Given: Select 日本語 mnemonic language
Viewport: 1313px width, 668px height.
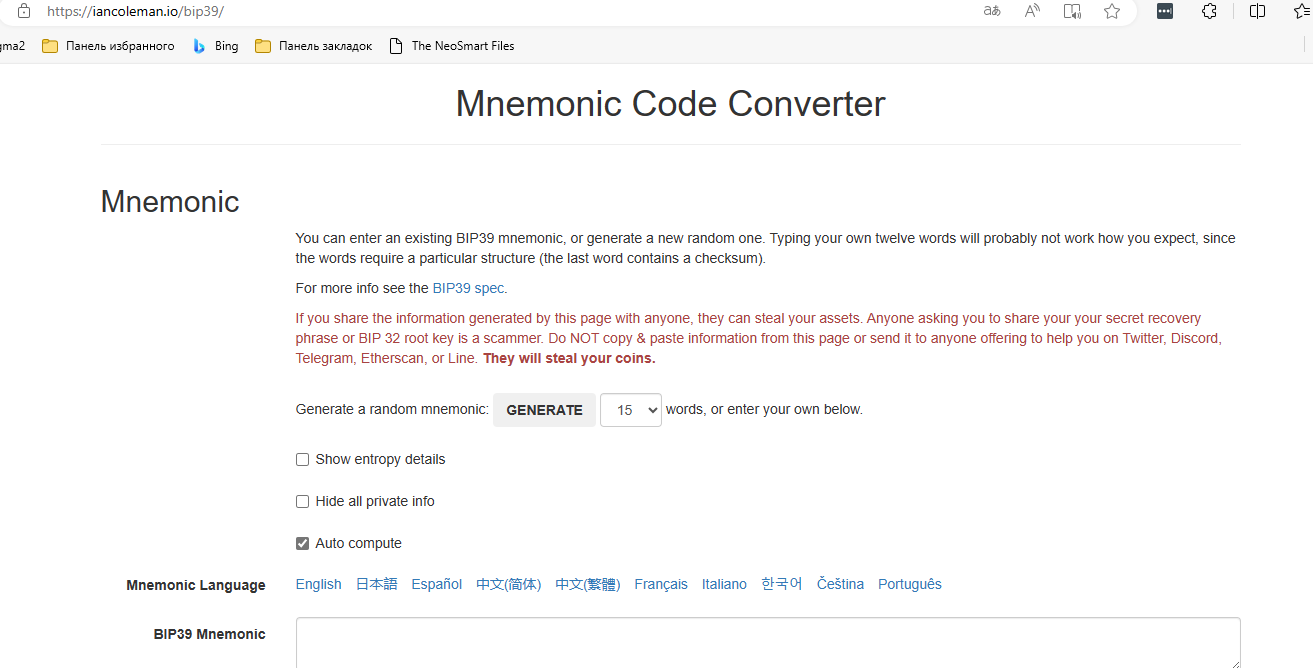Looking at the screenshot, I should coord(377,584).
